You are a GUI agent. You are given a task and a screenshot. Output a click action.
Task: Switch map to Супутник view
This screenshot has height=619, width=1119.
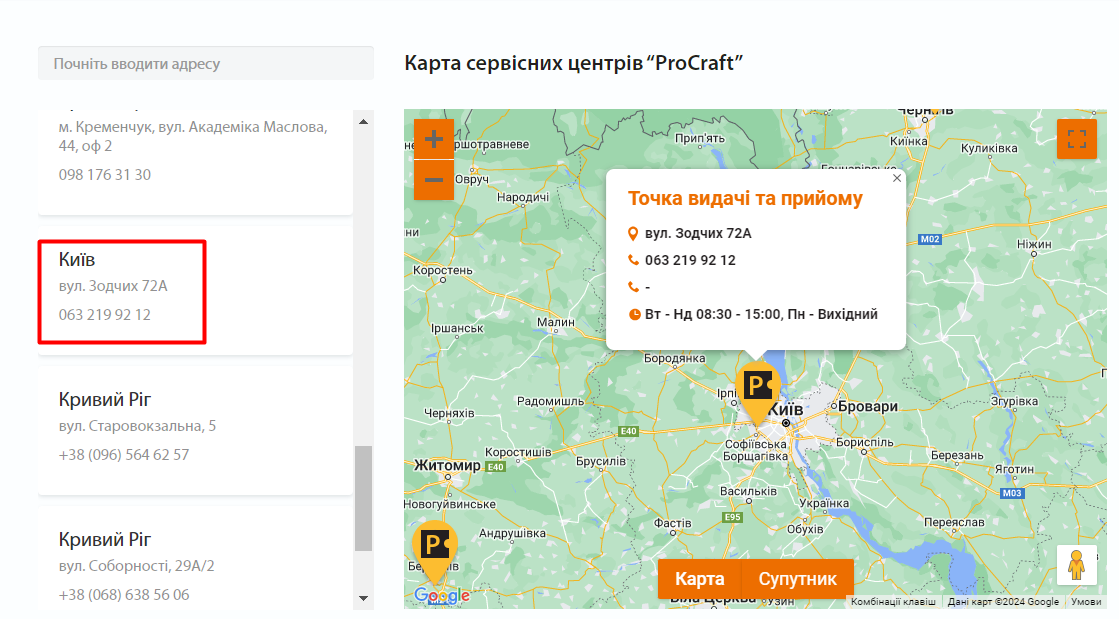pyautogui.click(x=797, y=579)
